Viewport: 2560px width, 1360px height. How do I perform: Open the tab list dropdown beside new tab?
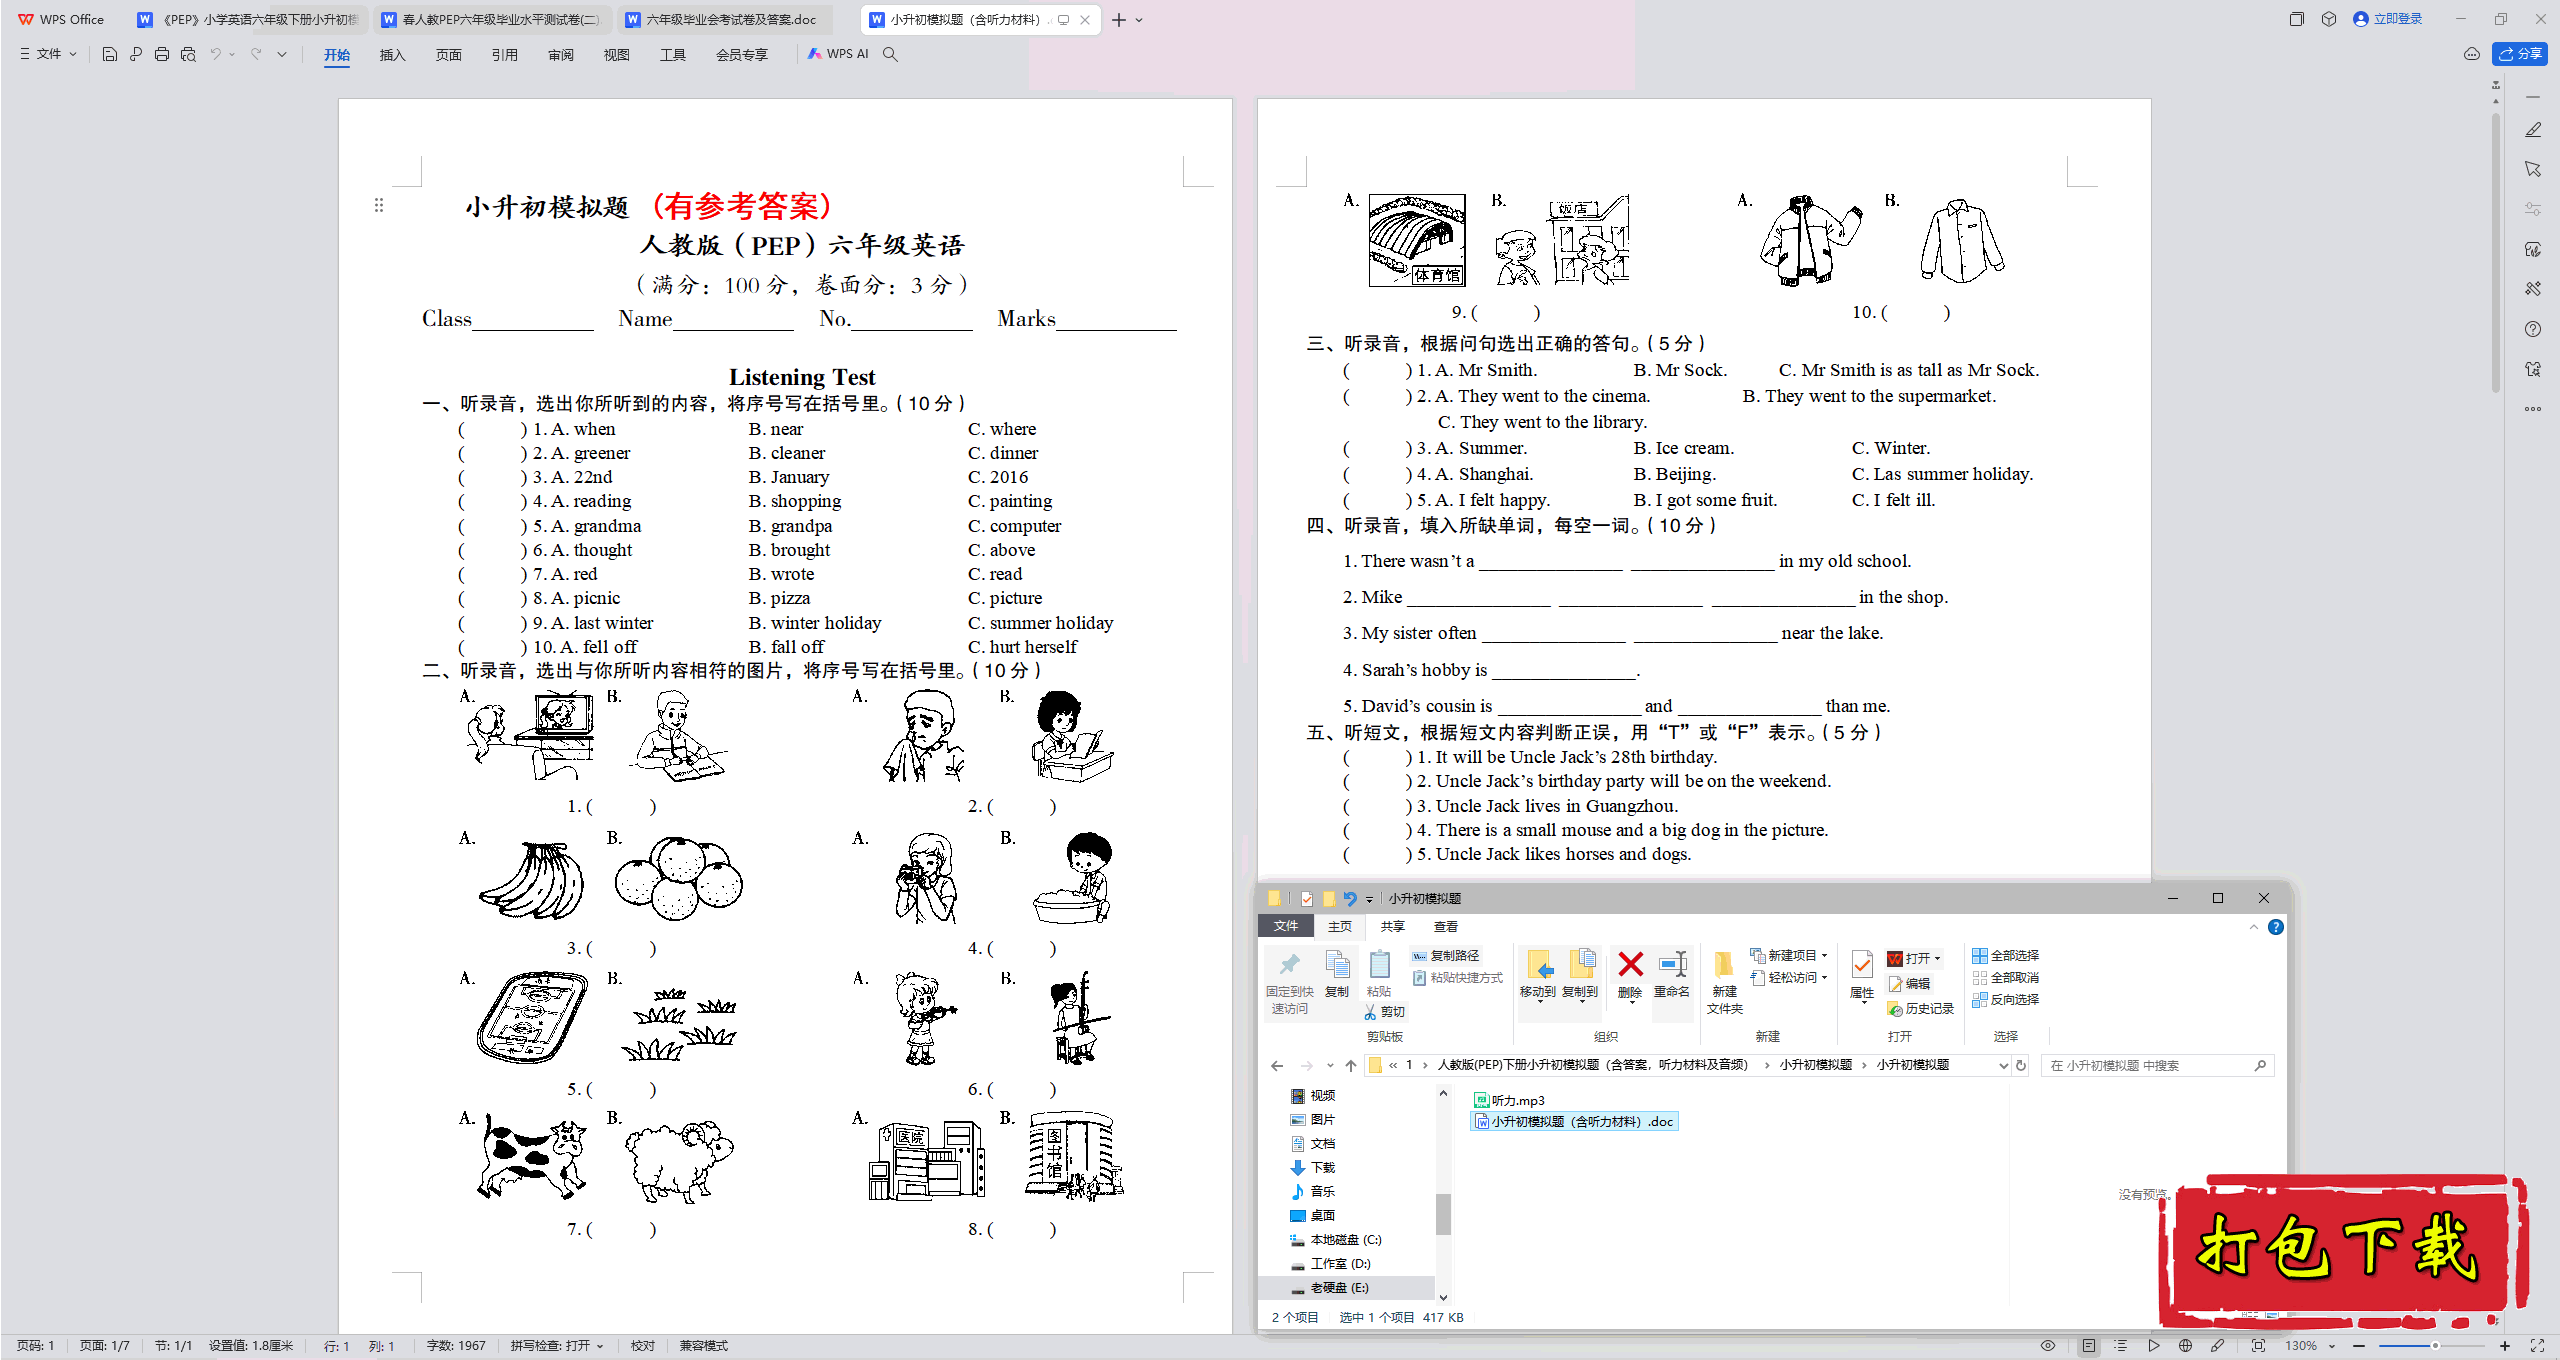pos(1140,20)
